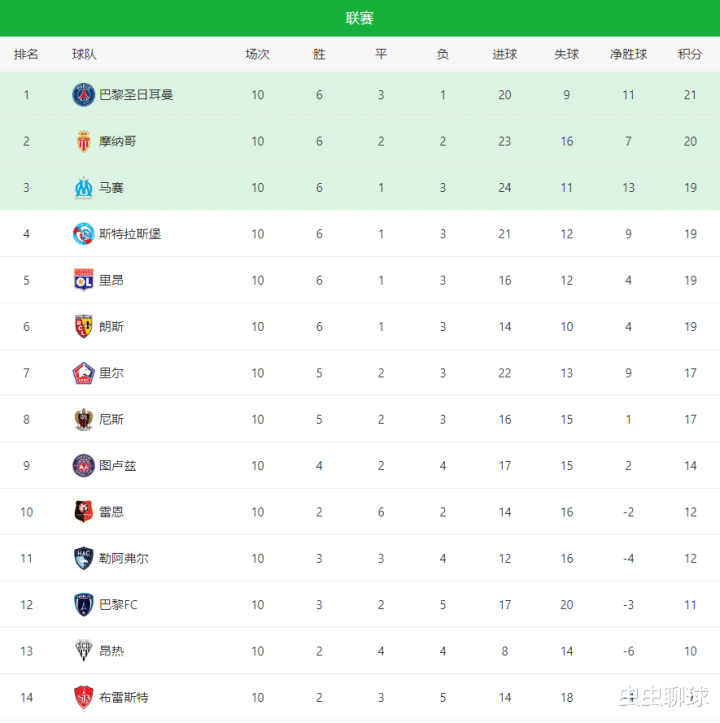Click the 进球 column header

504,54
